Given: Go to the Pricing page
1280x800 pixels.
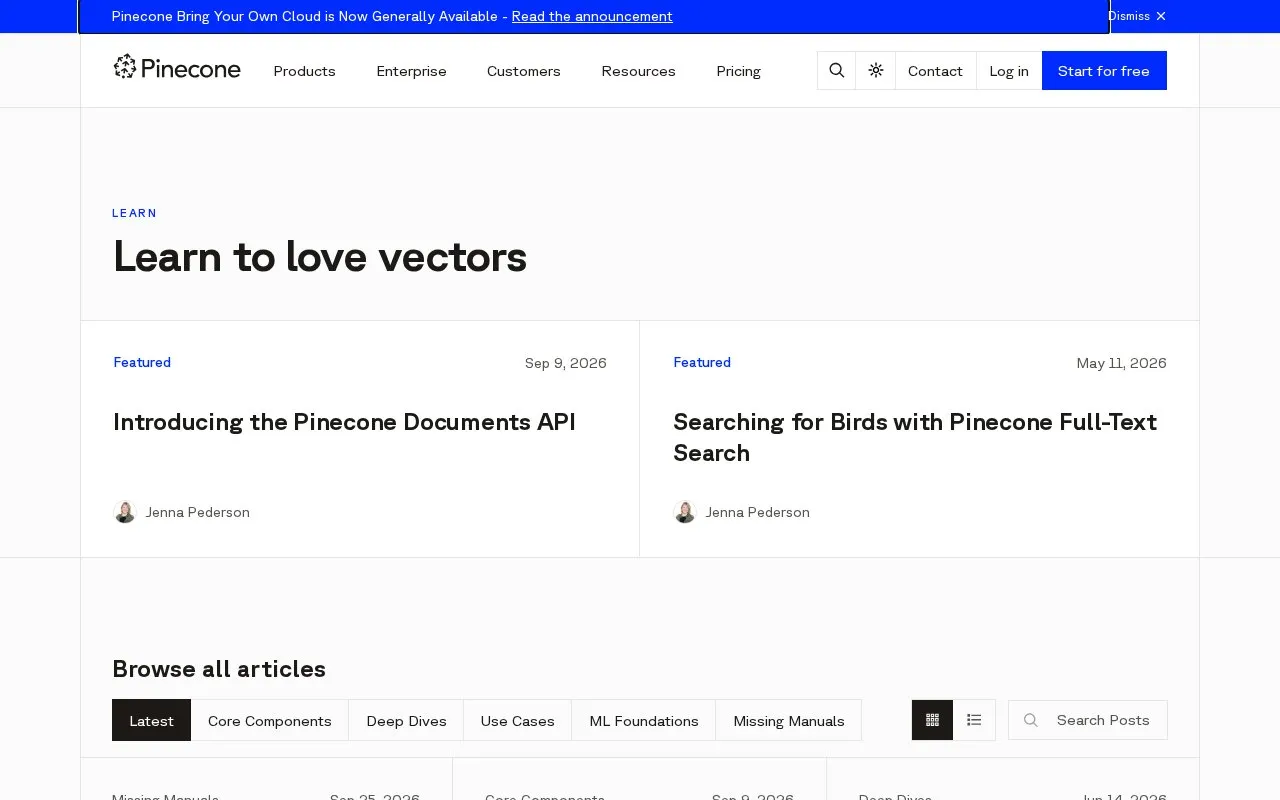Looking at the screenshot, I should coord(738,71).
